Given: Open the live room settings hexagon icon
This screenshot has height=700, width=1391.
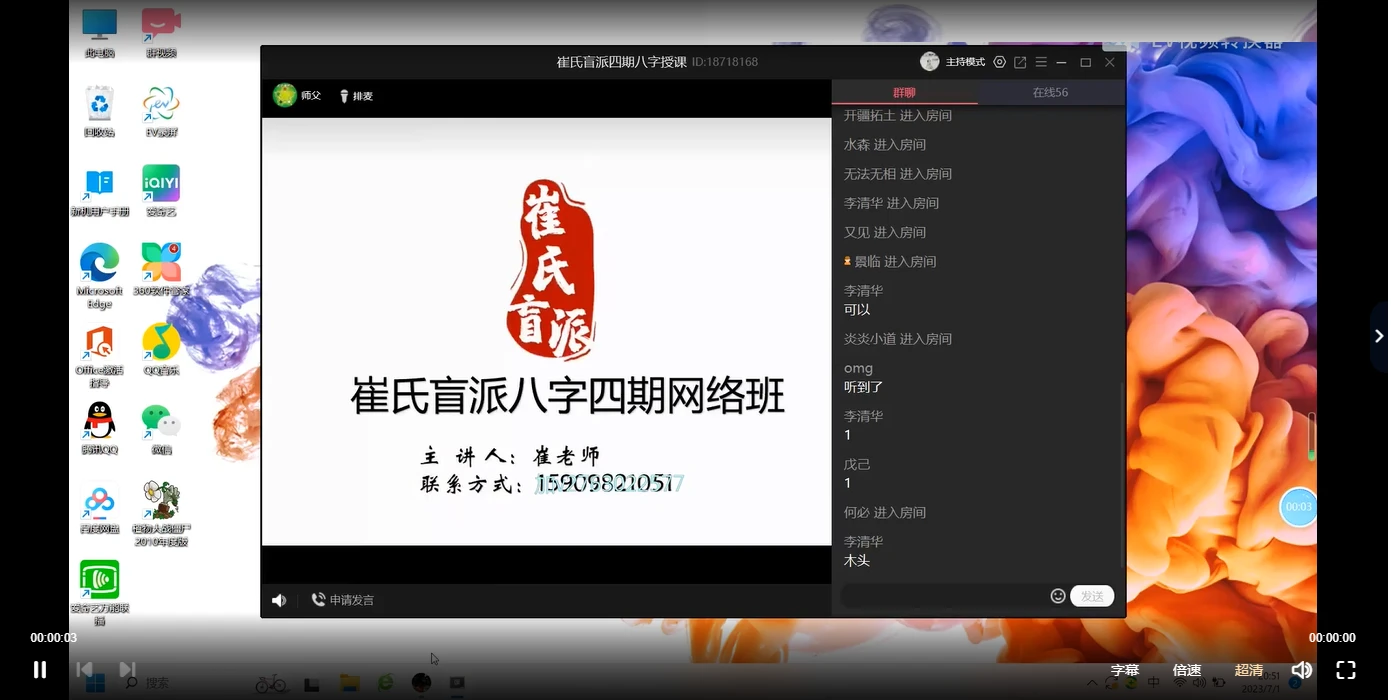Looking at the screenshot, I should [999, 62].
